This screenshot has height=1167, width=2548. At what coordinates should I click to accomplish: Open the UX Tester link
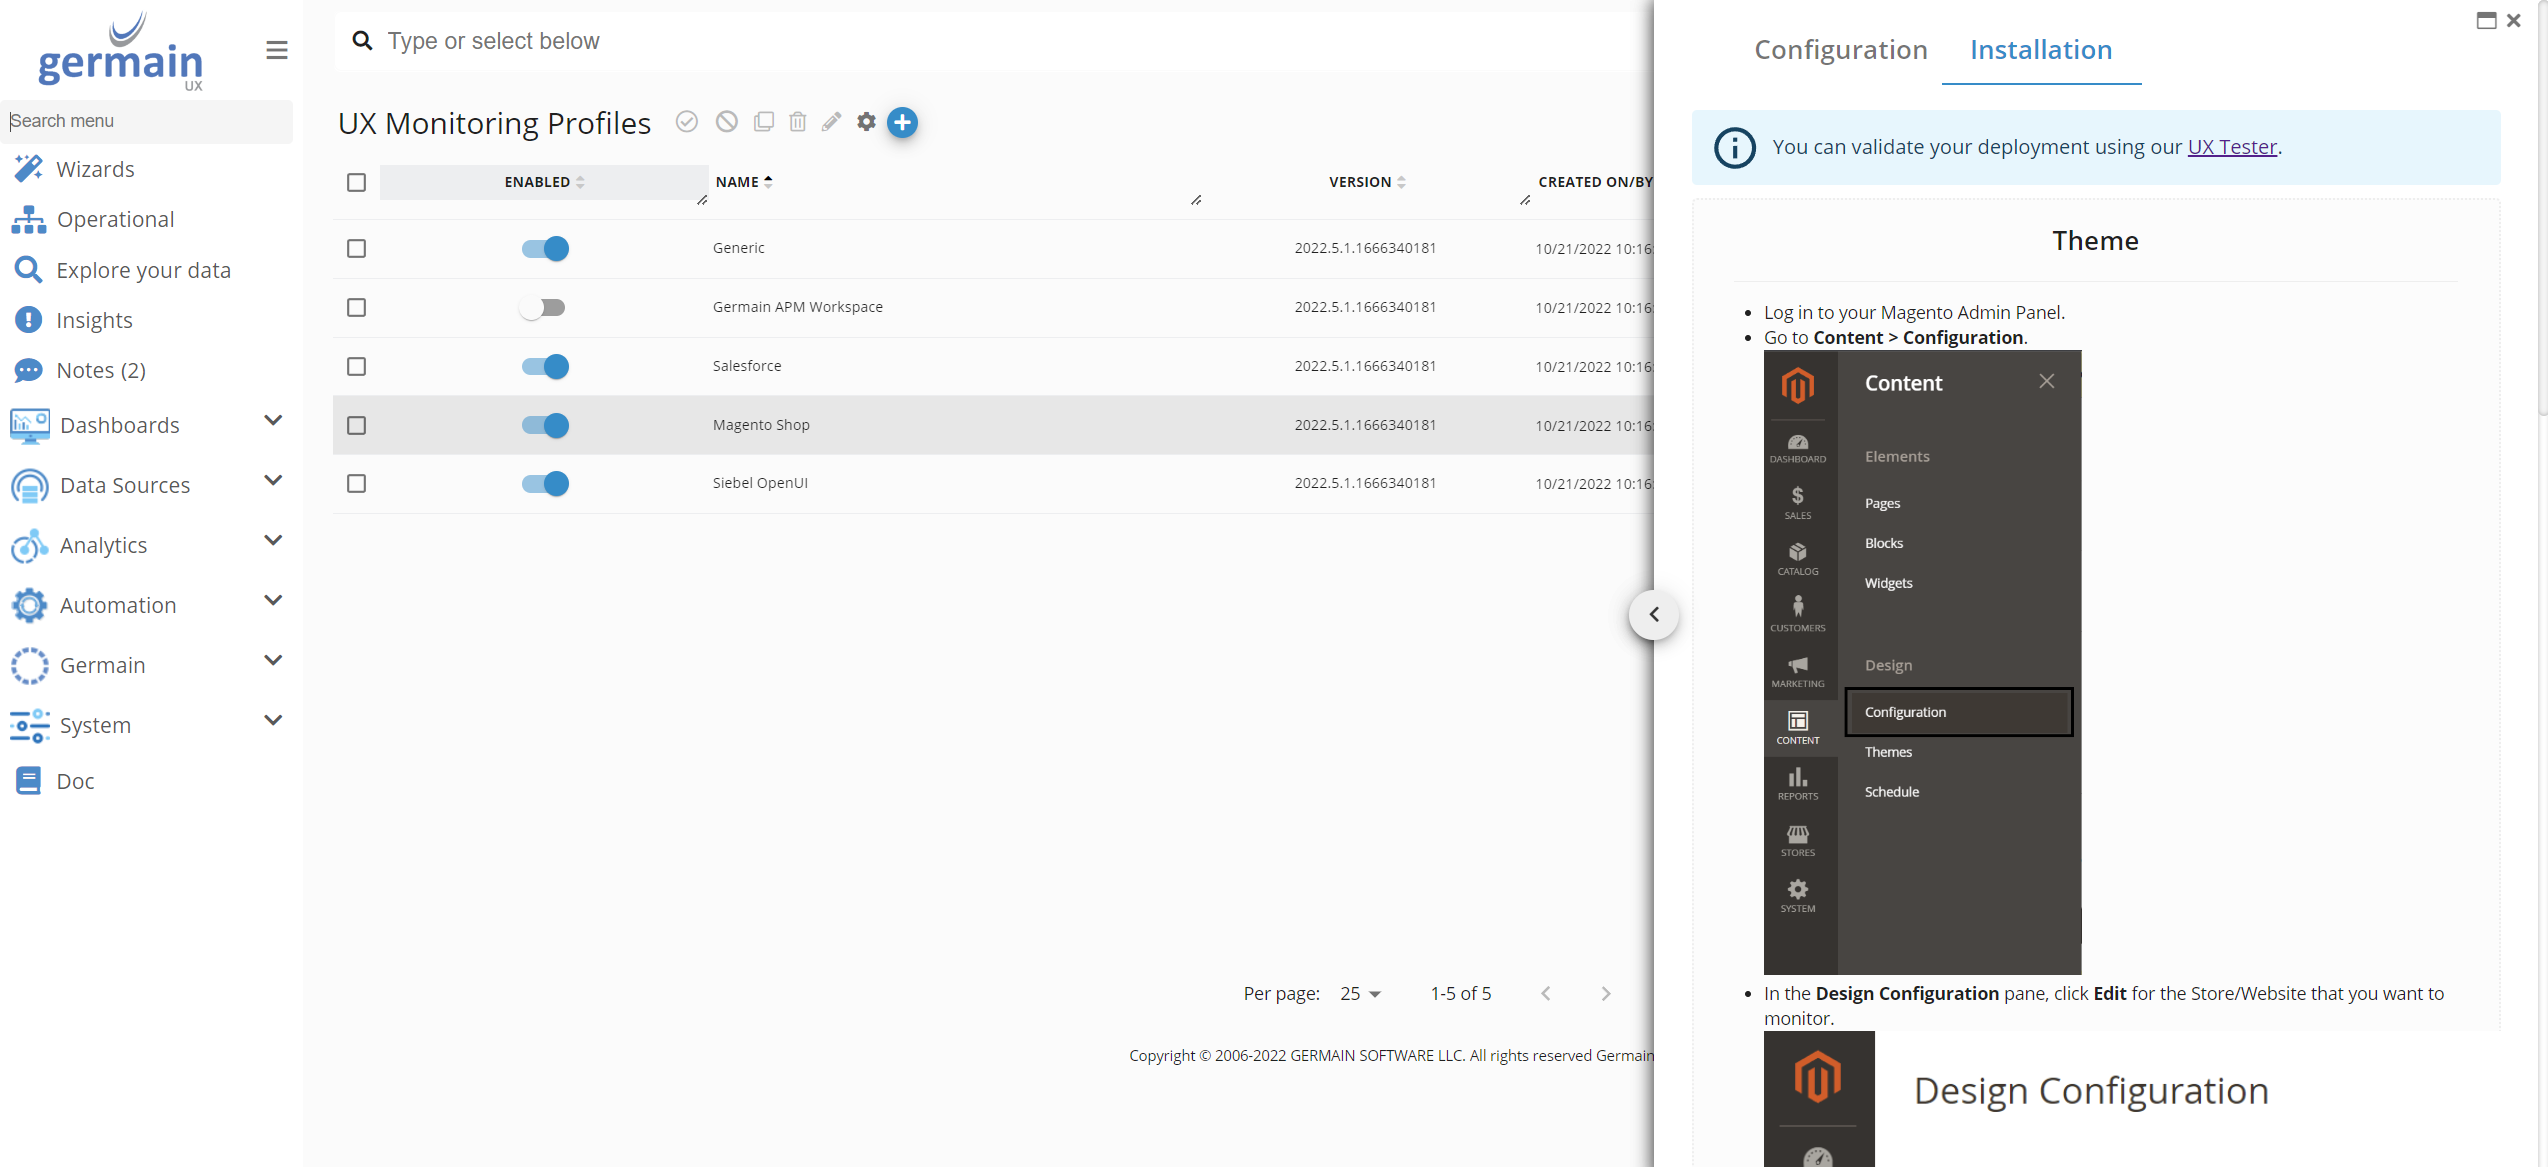(2231, 147)
